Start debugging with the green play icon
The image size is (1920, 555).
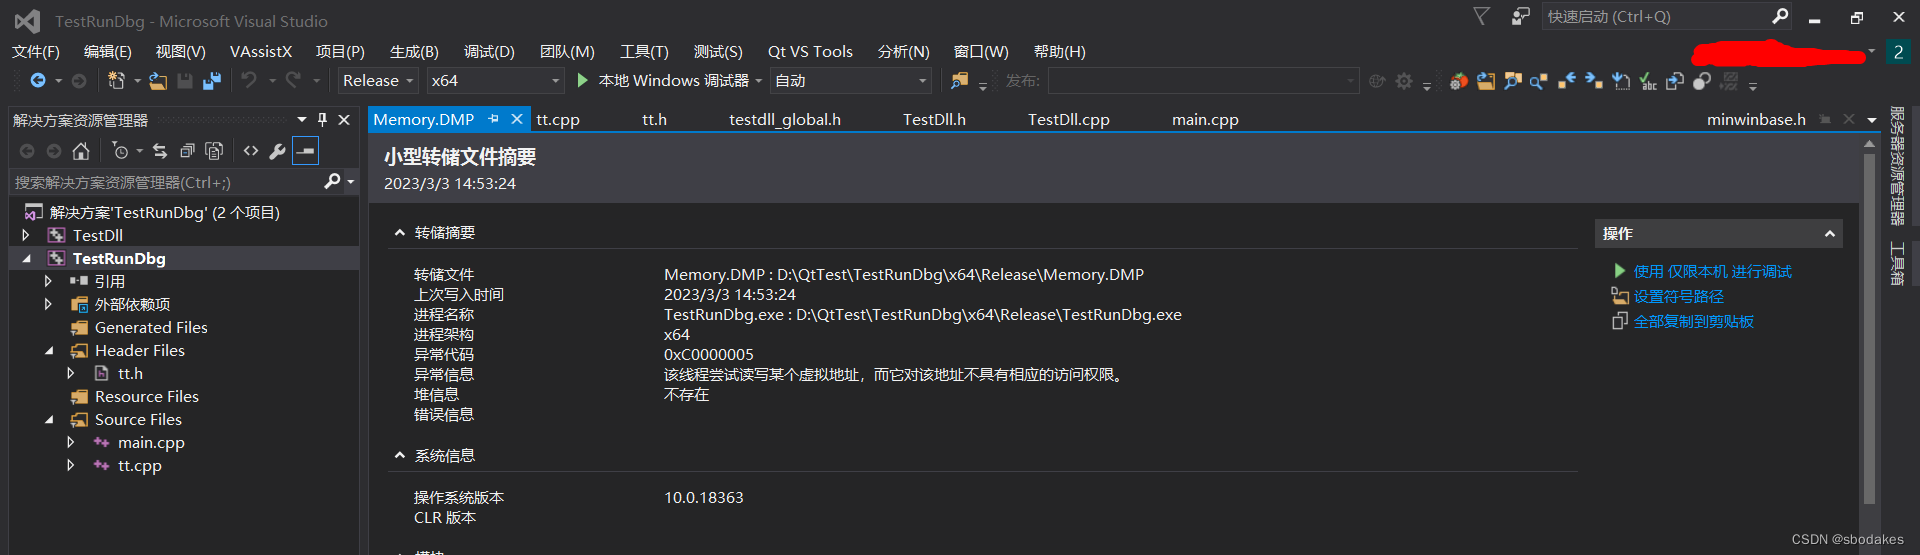[x=583, y=80]
